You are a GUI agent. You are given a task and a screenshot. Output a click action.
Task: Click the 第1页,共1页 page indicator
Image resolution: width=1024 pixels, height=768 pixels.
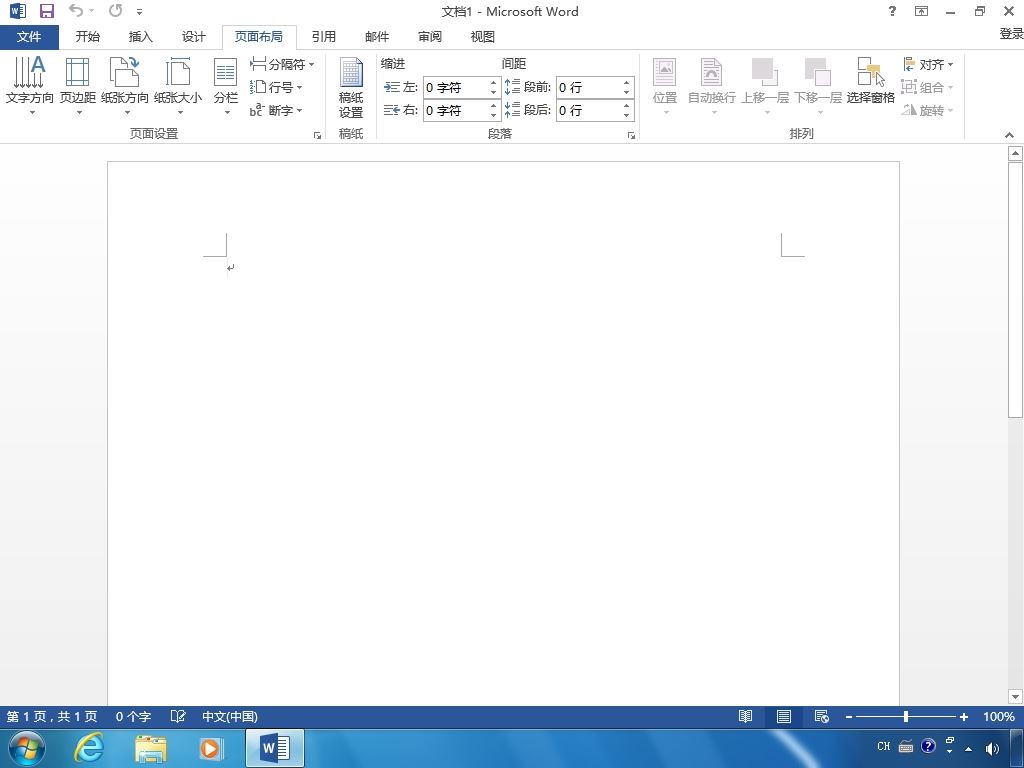pos(52,716)
